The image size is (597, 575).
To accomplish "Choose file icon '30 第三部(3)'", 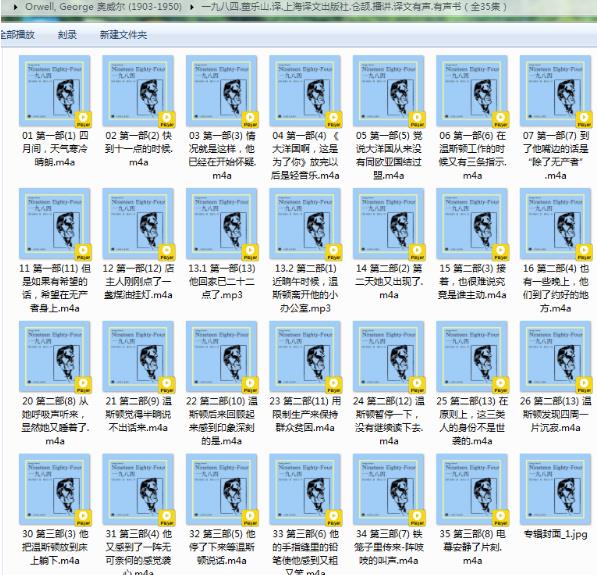I will click(55, 489).
